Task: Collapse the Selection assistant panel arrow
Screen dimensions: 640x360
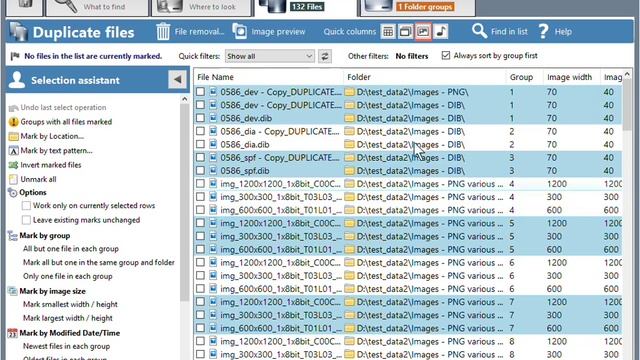Action: click(178, 80)
